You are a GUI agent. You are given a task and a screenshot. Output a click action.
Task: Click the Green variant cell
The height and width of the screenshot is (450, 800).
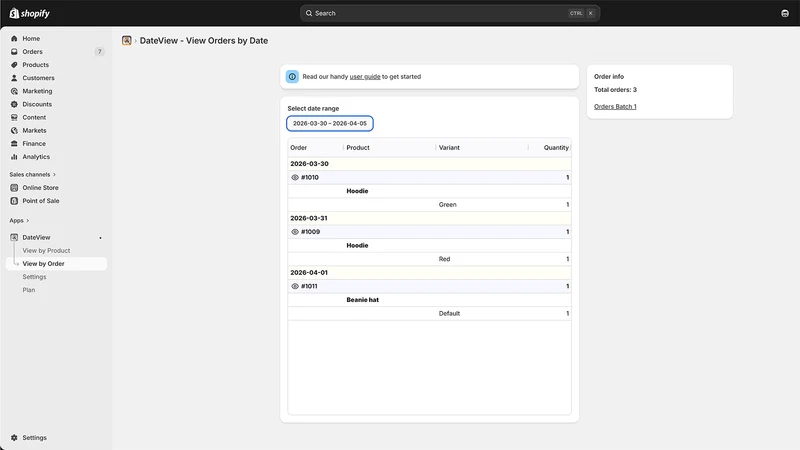tap(447, 205)
